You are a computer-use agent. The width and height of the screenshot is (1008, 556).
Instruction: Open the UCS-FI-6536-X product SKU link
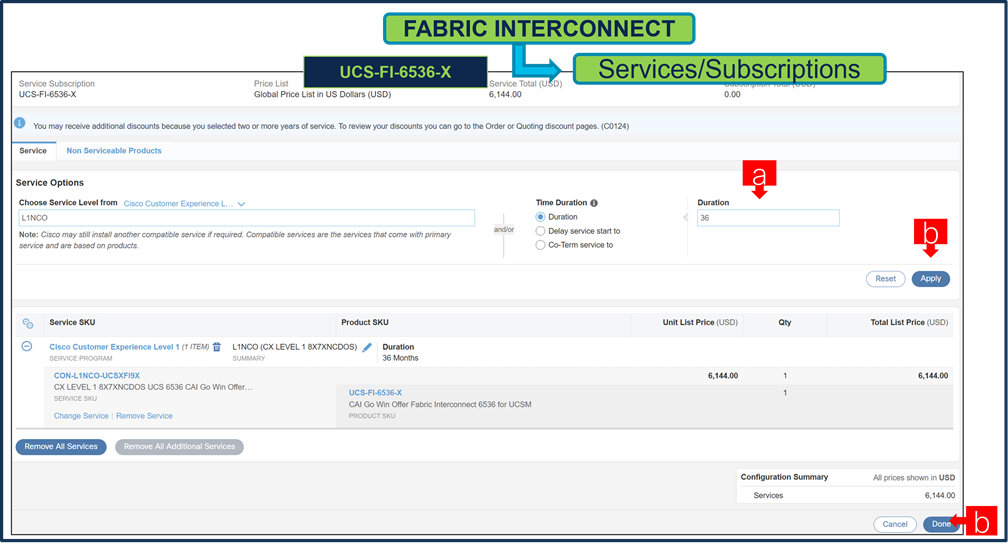tap(375, 393)
